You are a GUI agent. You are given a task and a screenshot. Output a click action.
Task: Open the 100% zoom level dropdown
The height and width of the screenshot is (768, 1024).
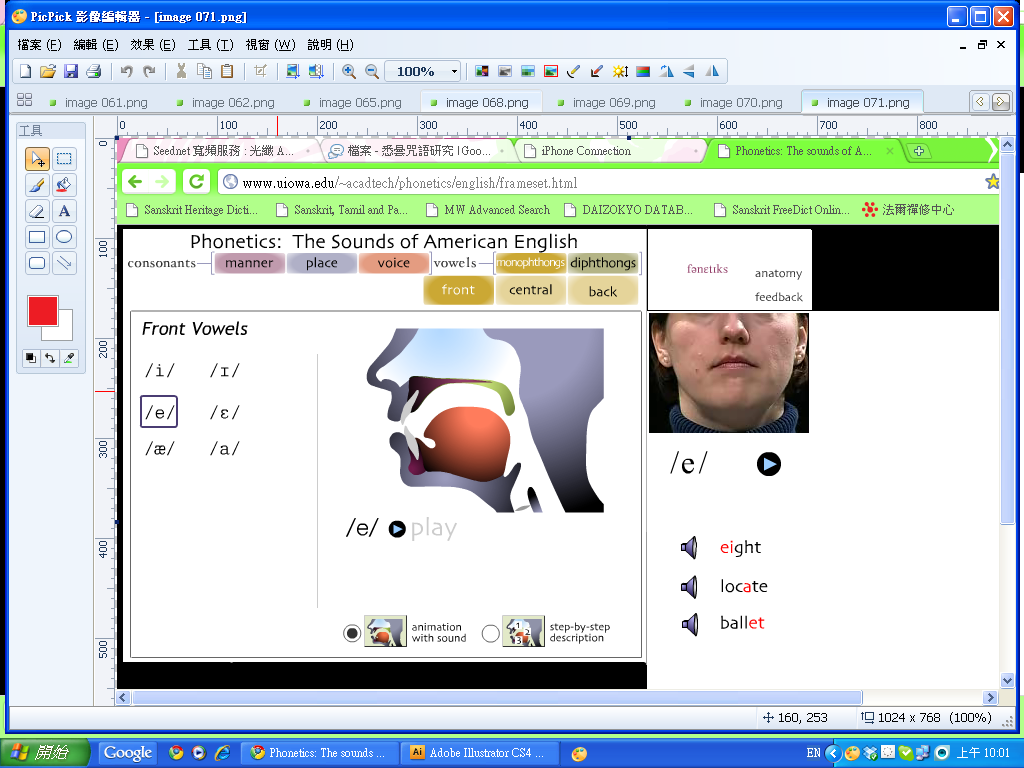[454, 72]
